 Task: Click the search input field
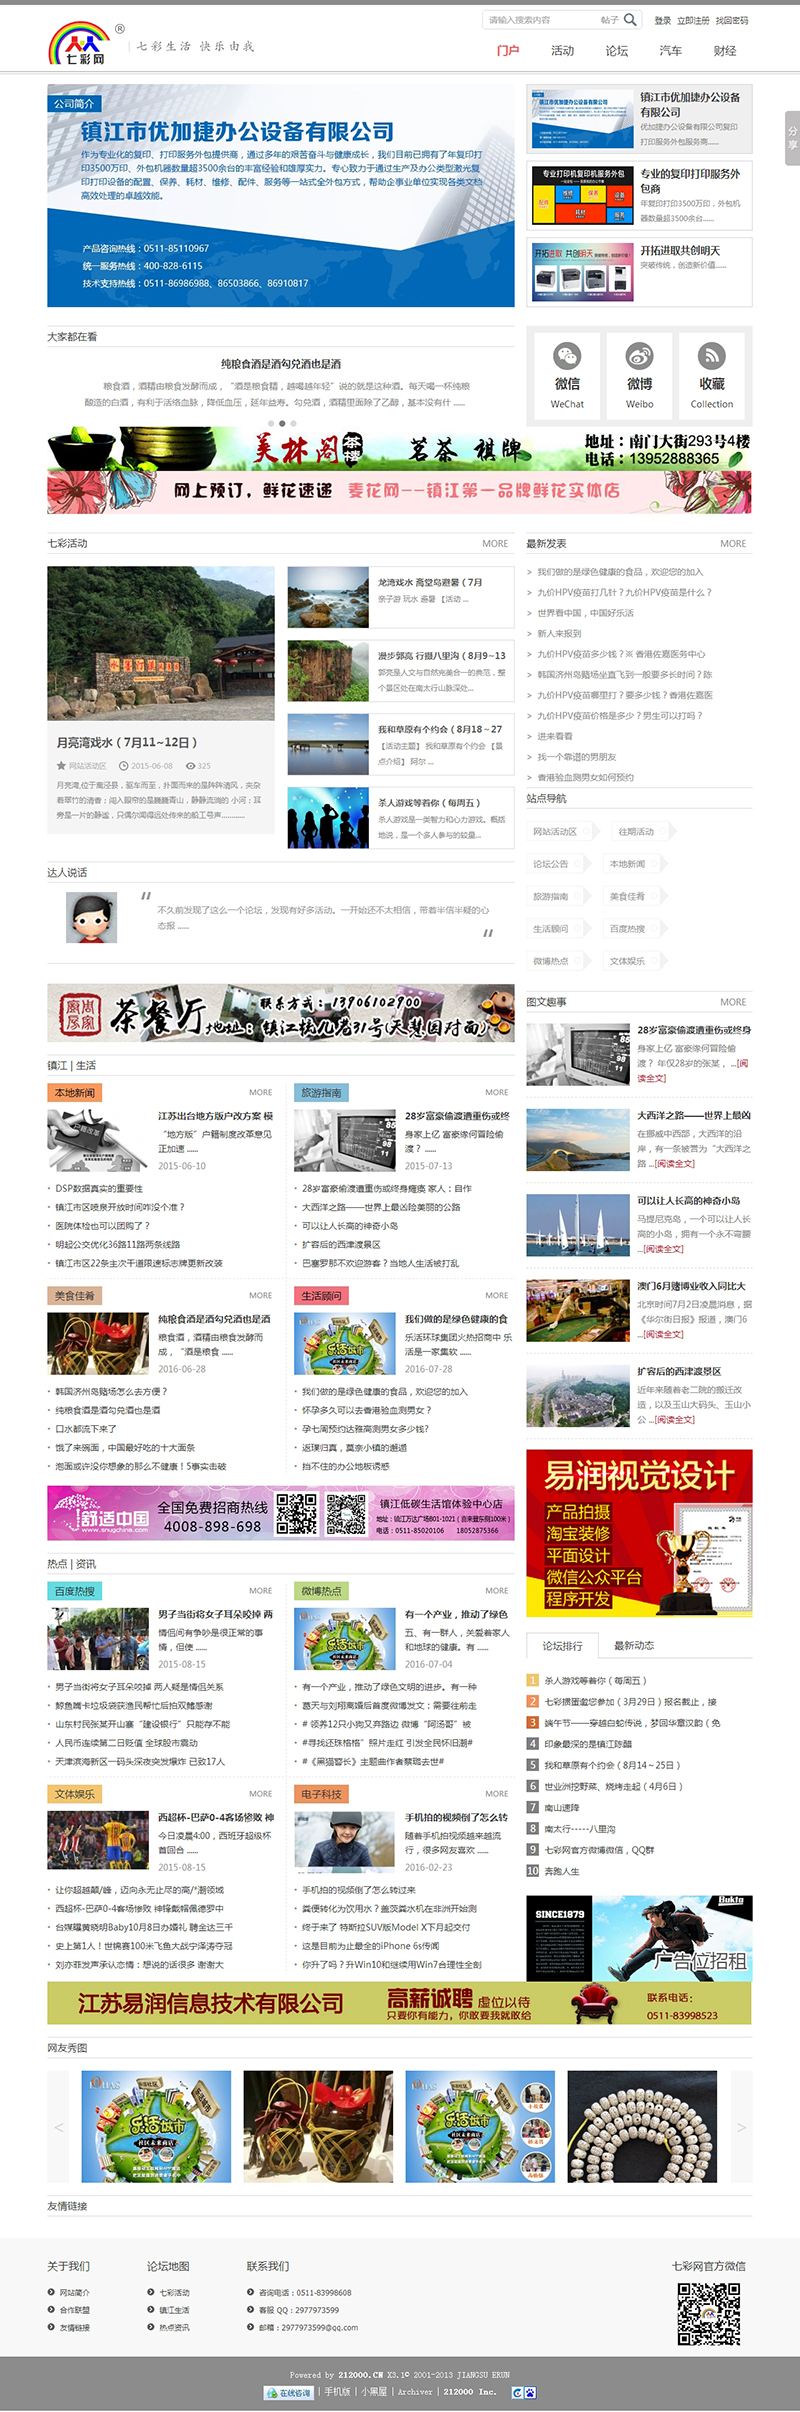pos(540,20)
